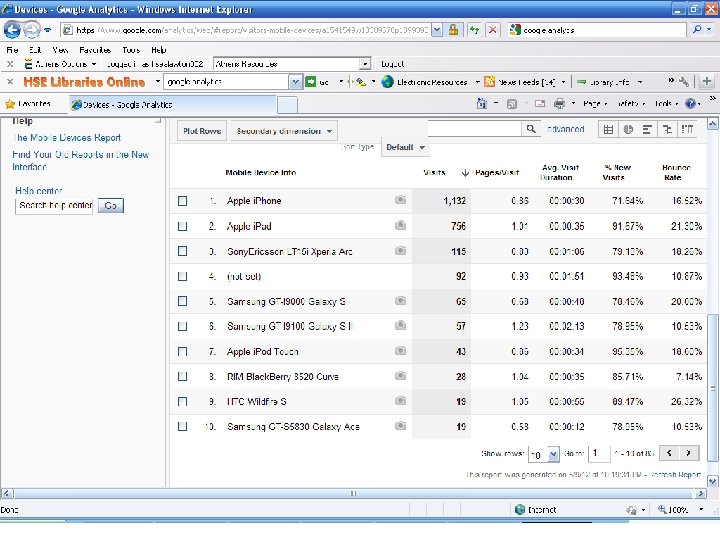Click the green refresh arrows icon
The width and height of the screenshot is (720, 540).
(x=474, y=30)
